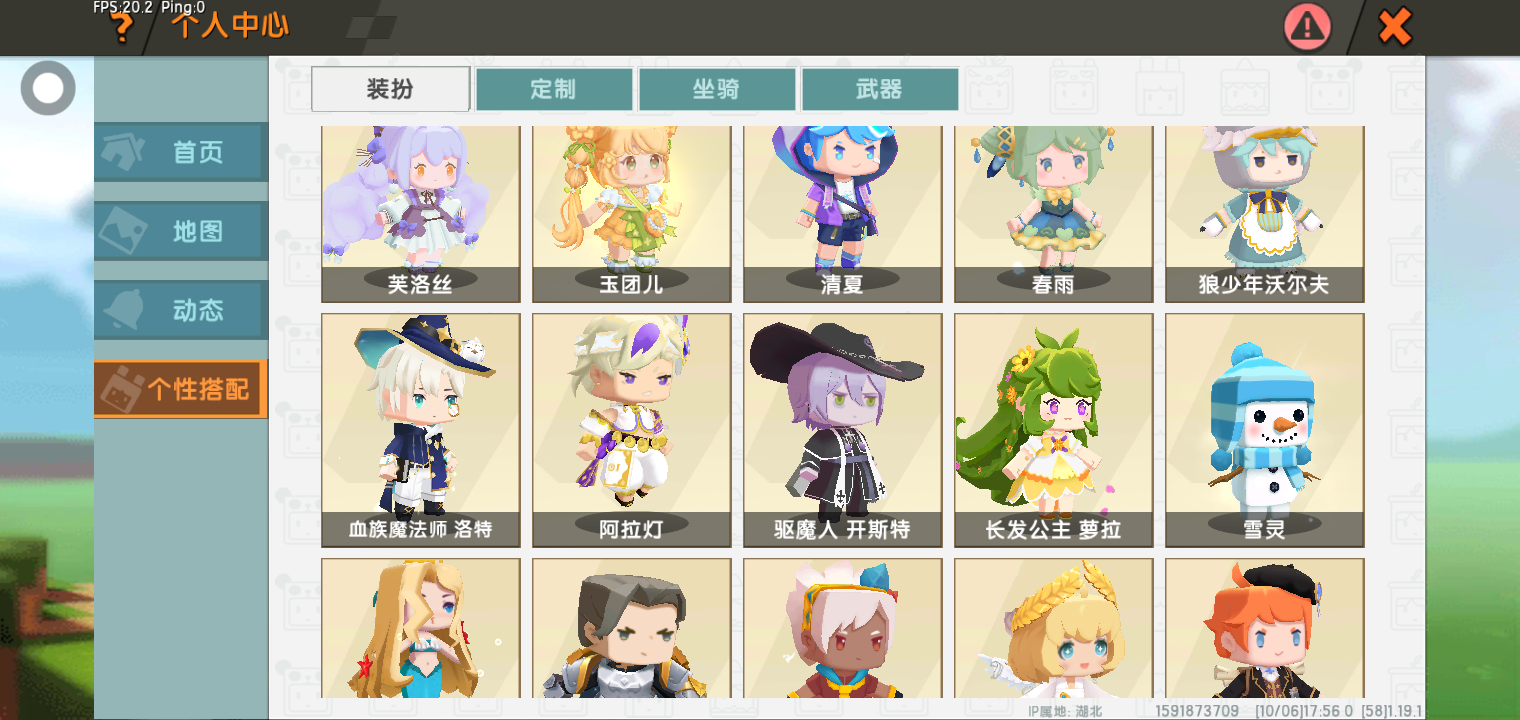Choose the 玉团儿 skin card

point(632,214)
